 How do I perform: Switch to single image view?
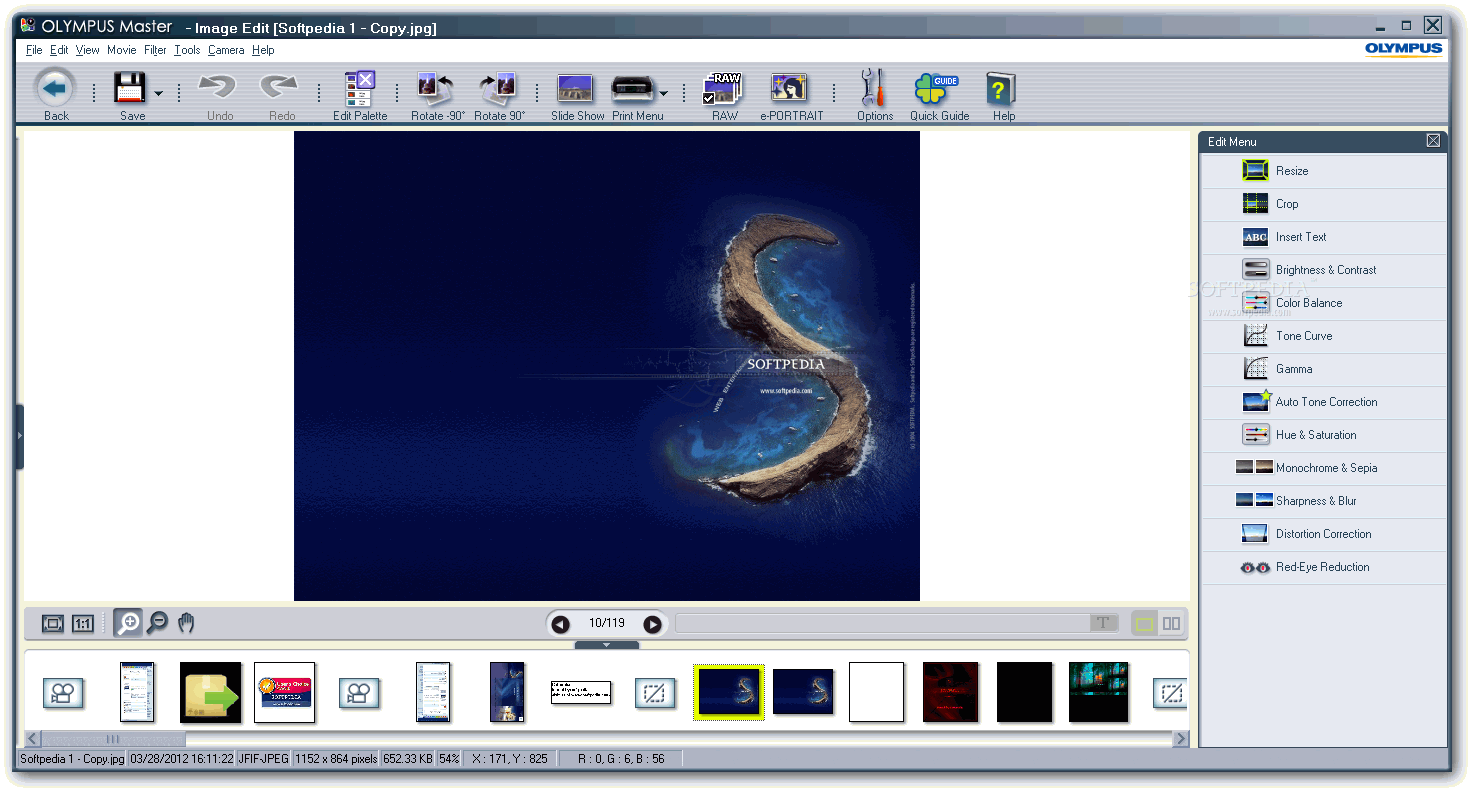click(x=1144, y=624)
